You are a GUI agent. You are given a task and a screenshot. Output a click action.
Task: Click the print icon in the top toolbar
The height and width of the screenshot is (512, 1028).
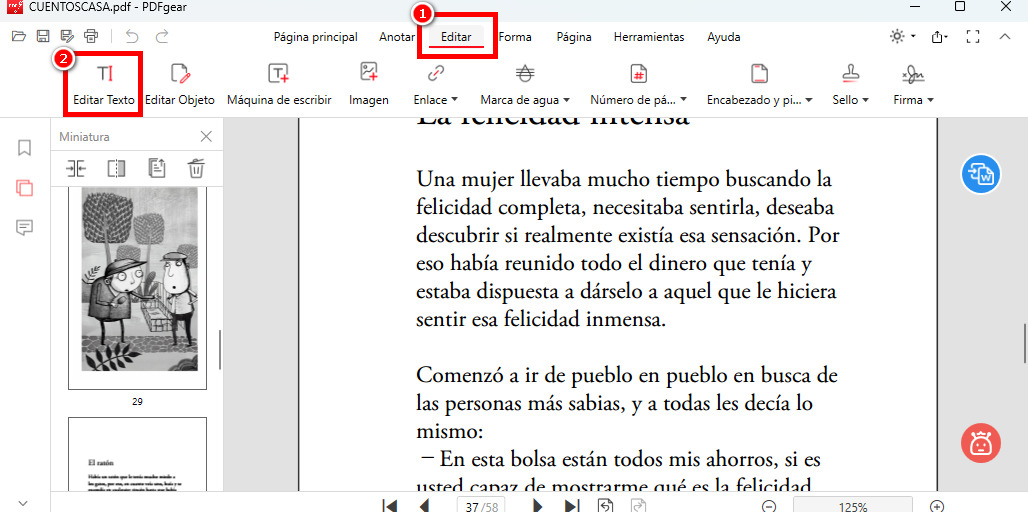point(91,37)
